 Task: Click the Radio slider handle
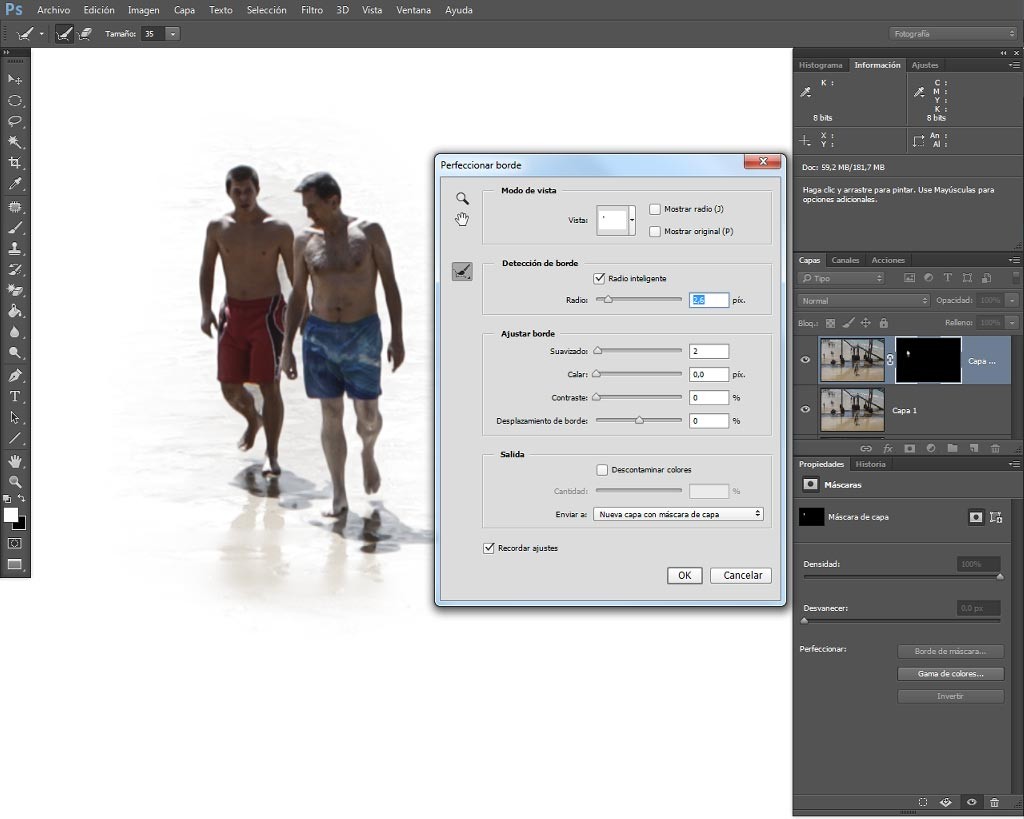coord(608,300)
